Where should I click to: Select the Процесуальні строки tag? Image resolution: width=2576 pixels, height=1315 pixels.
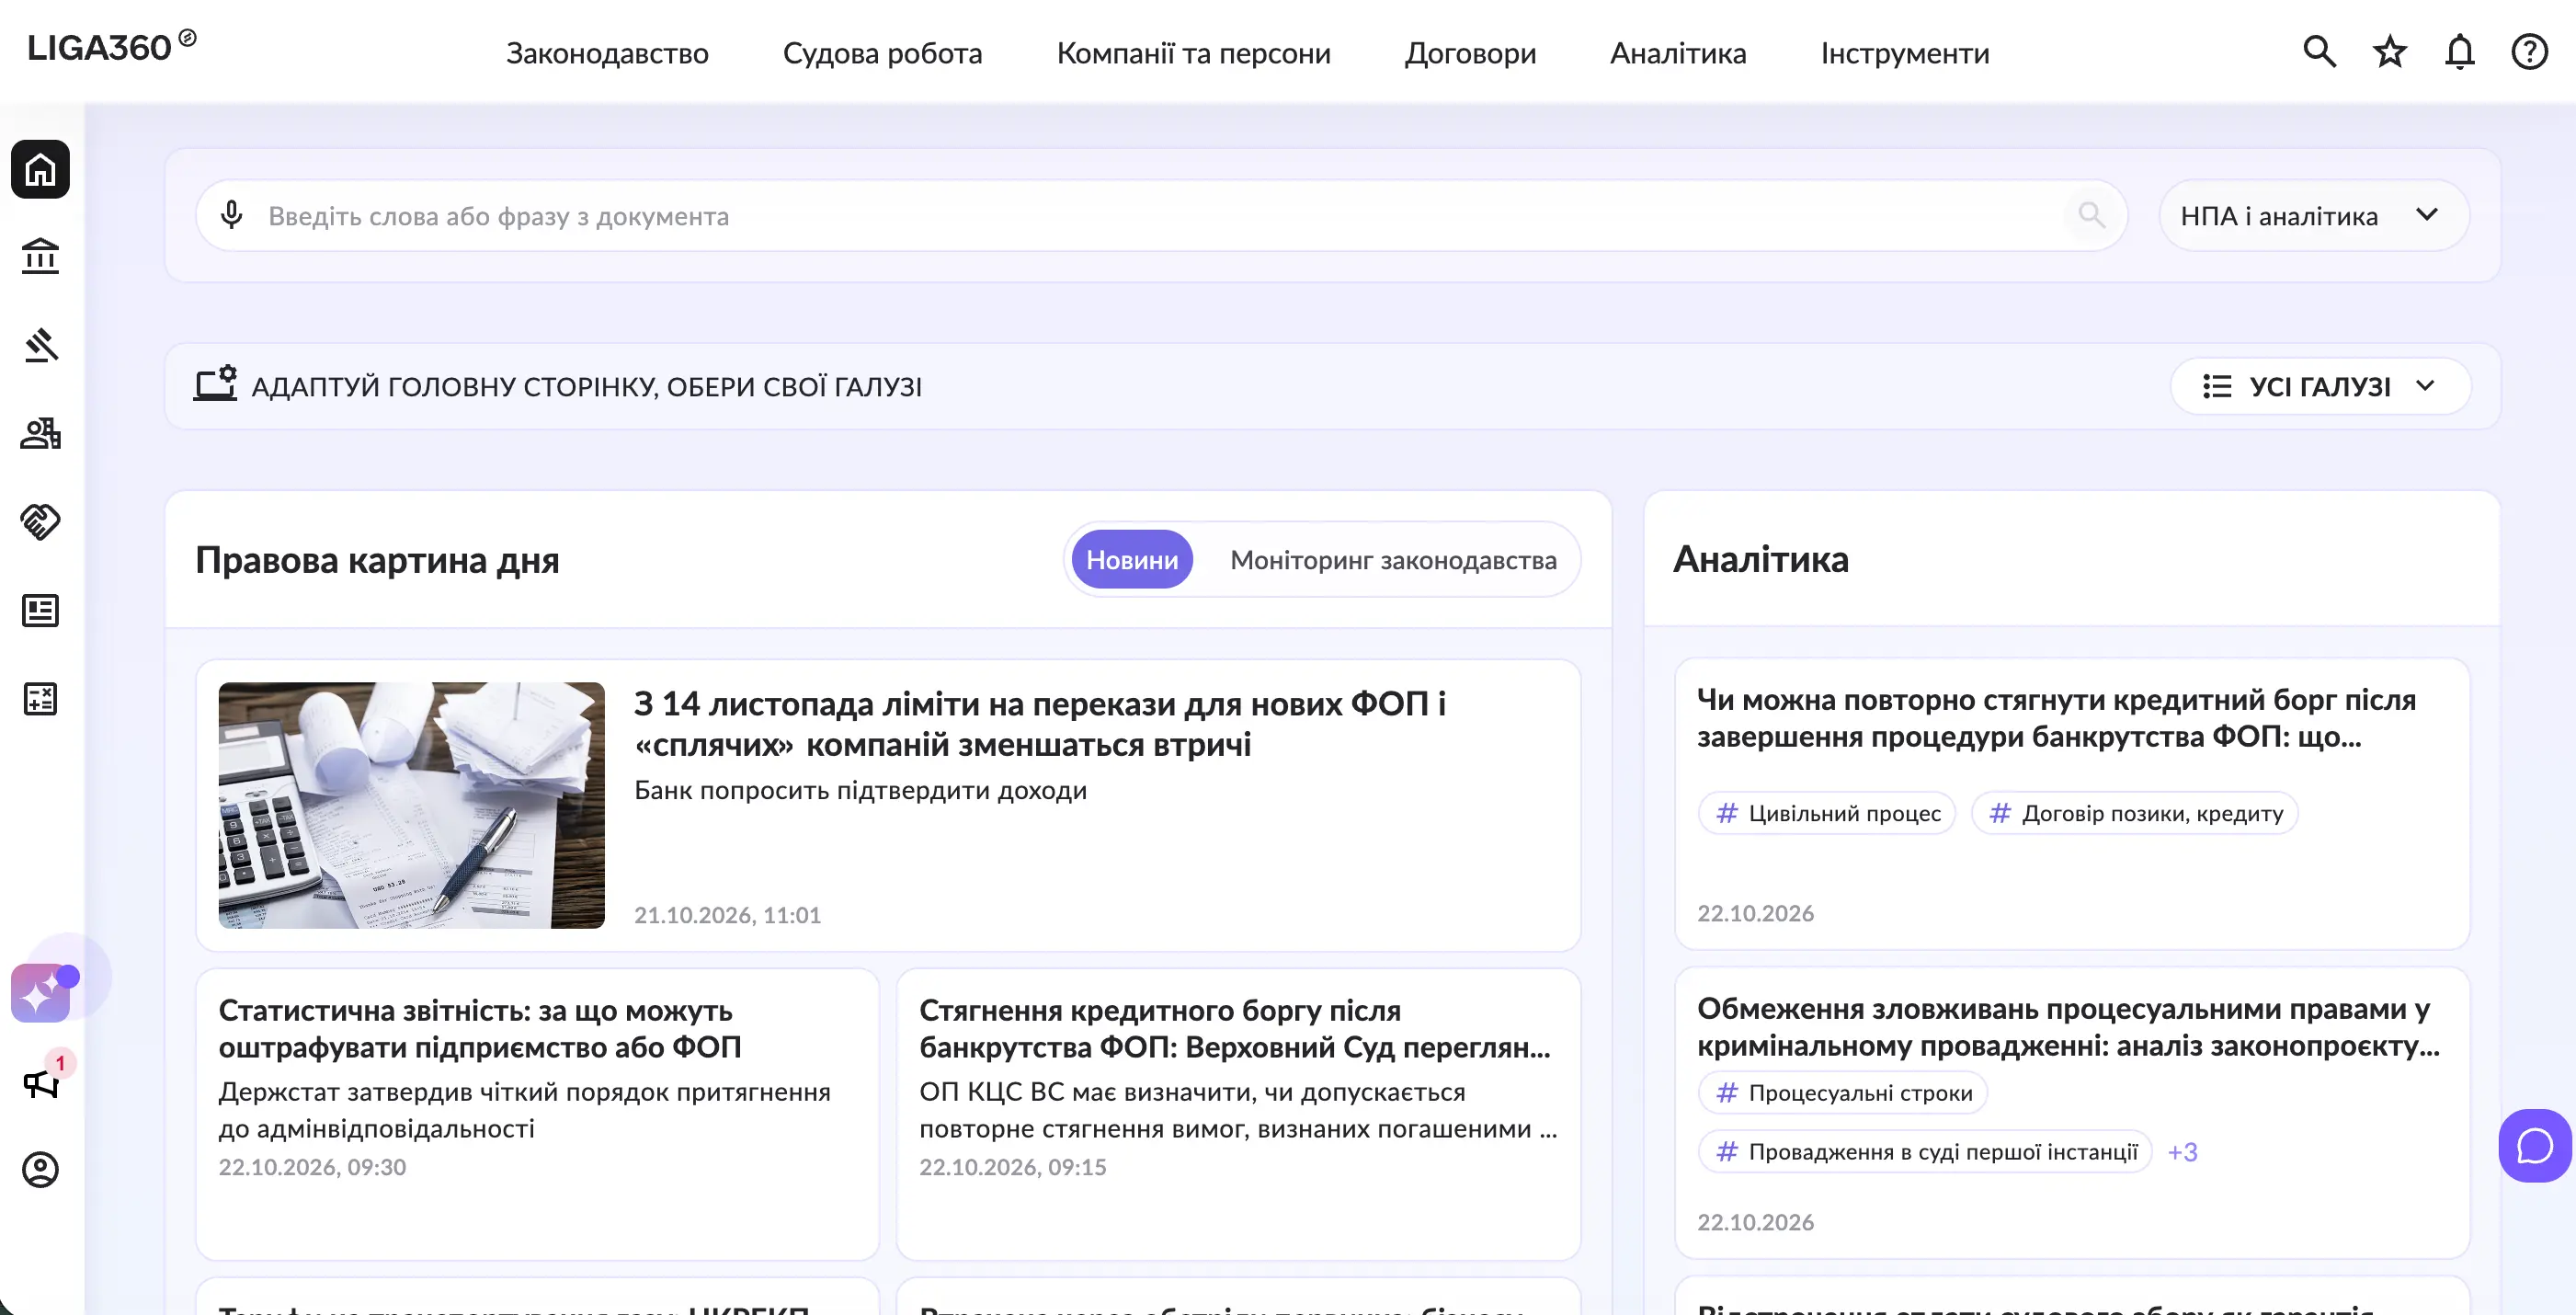pyautogui.click(x=1843, y=1093)
